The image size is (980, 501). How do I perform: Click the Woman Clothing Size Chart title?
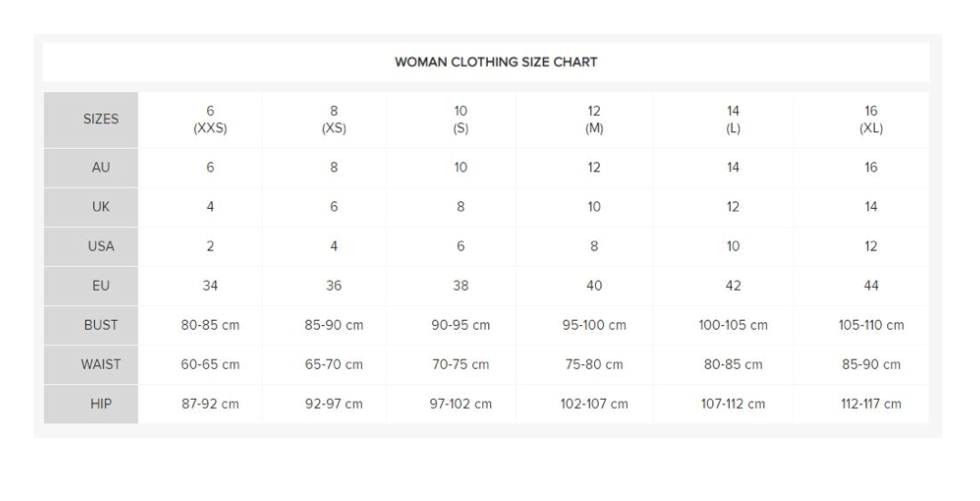(x=496, y=62)
